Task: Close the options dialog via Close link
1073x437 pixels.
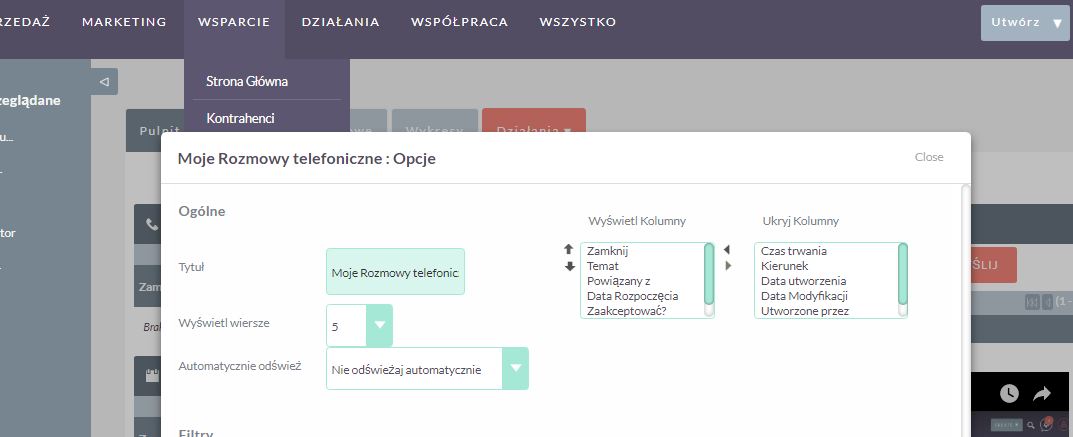Action: (929, 157)
